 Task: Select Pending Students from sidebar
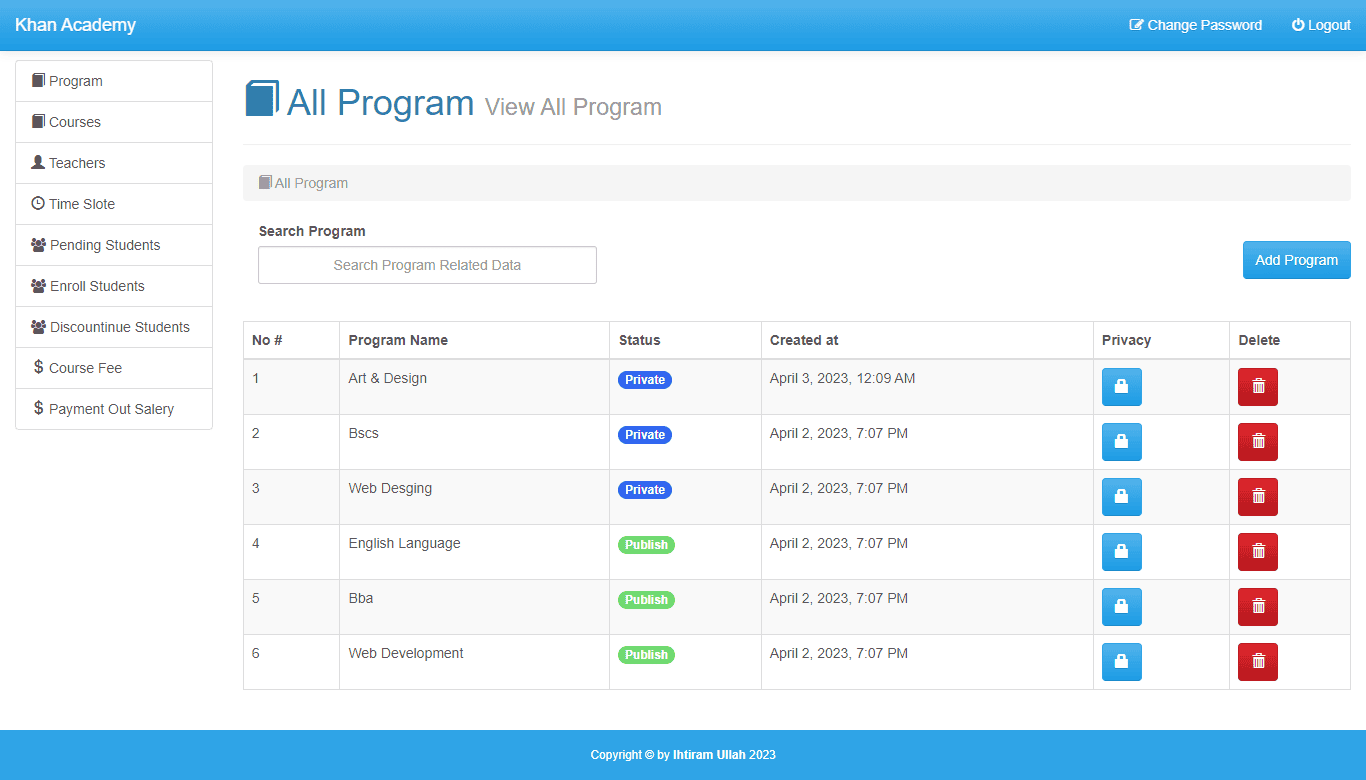(x=105, y=245)
